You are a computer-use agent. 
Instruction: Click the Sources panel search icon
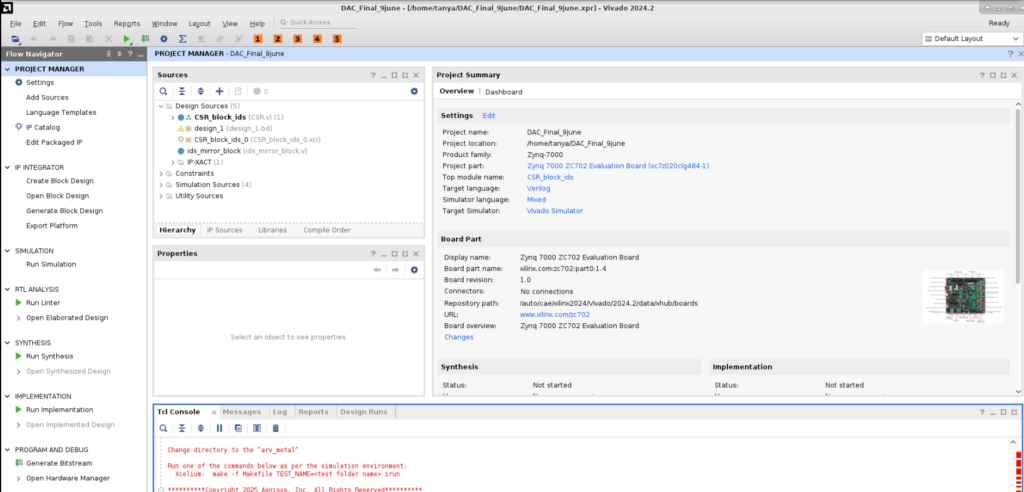[x=163, y=91]
